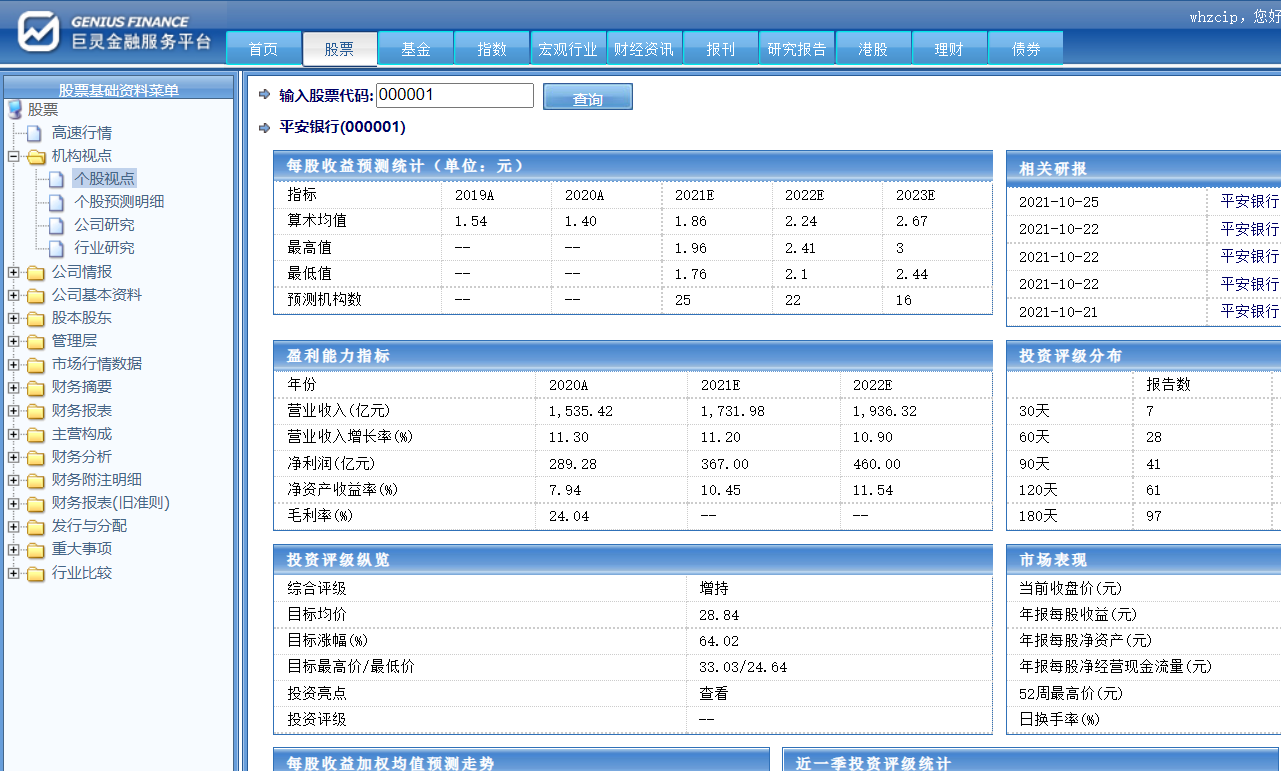Open the 财经资讯 tab
Screen dimensions: 1281x771
644,49
